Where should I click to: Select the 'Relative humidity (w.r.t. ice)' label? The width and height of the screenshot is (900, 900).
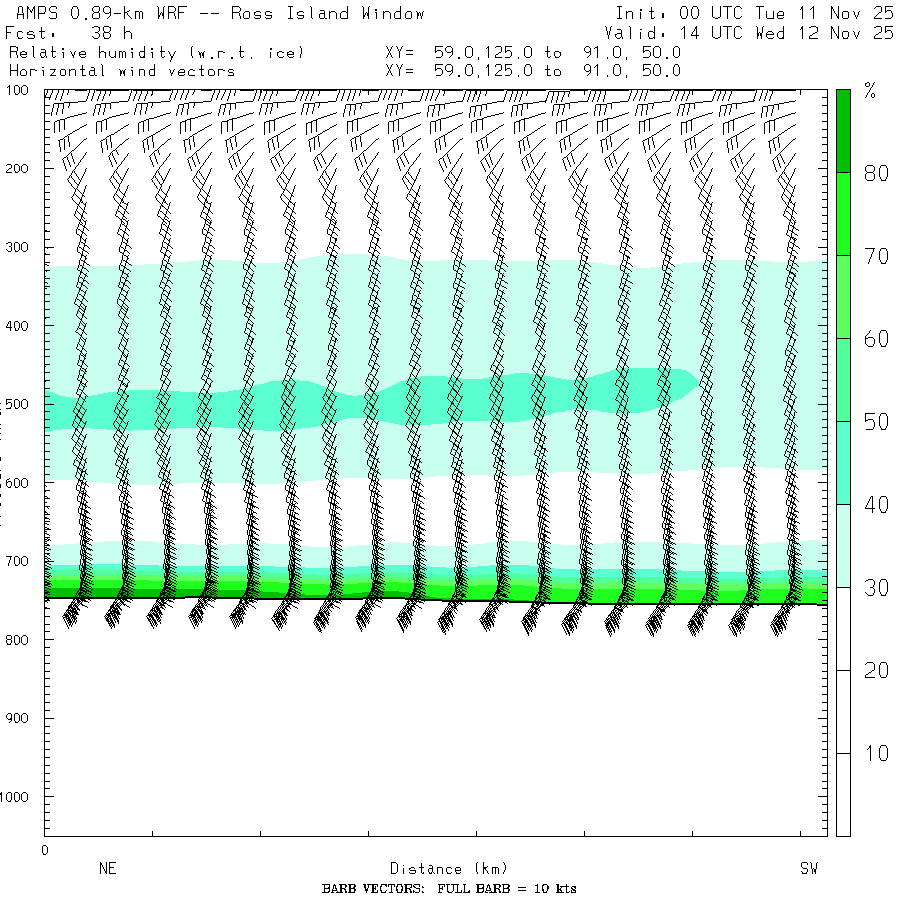point(156,53)
